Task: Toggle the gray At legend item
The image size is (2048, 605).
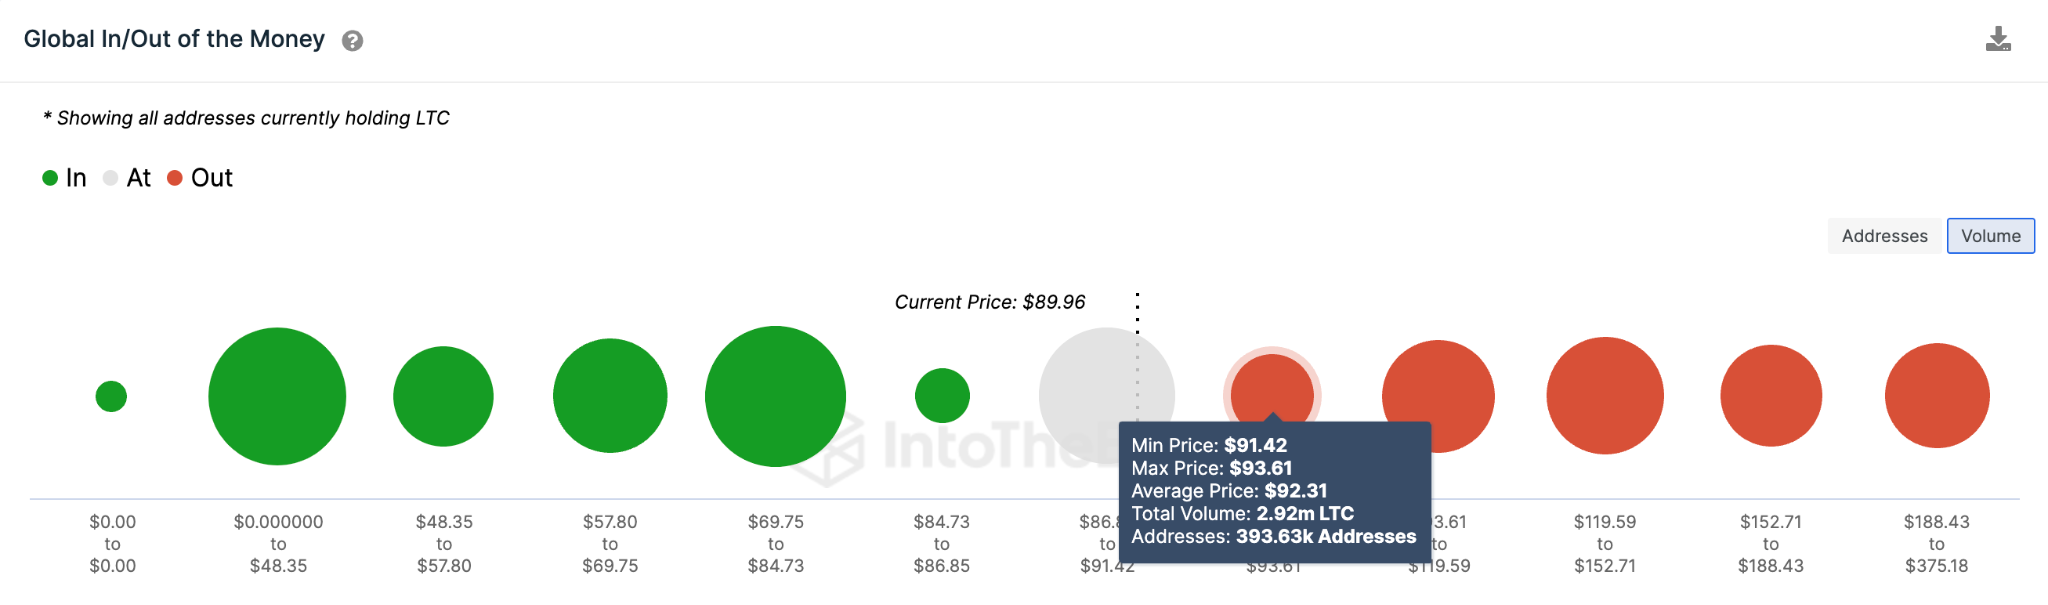Action: (127, 178)
